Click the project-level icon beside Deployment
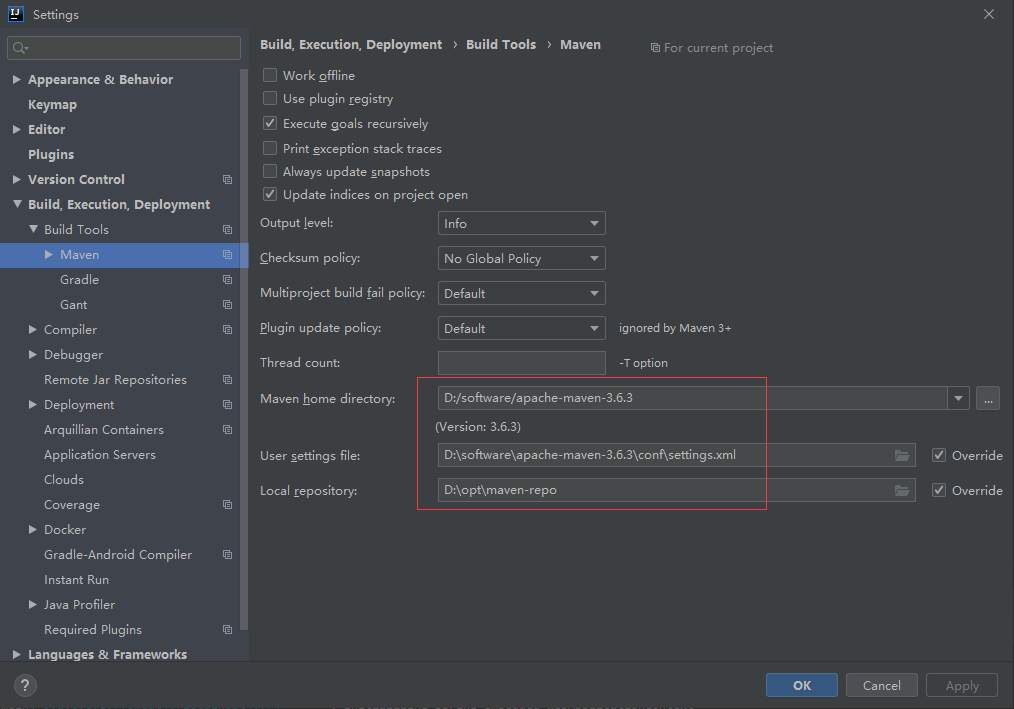 point(228,405)
